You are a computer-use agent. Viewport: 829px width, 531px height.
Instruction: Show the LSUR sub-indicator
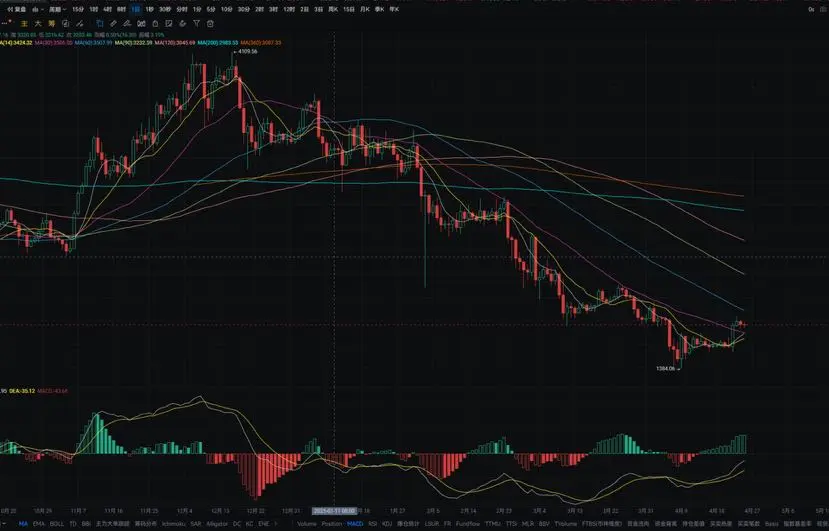[x=432, y=524]
